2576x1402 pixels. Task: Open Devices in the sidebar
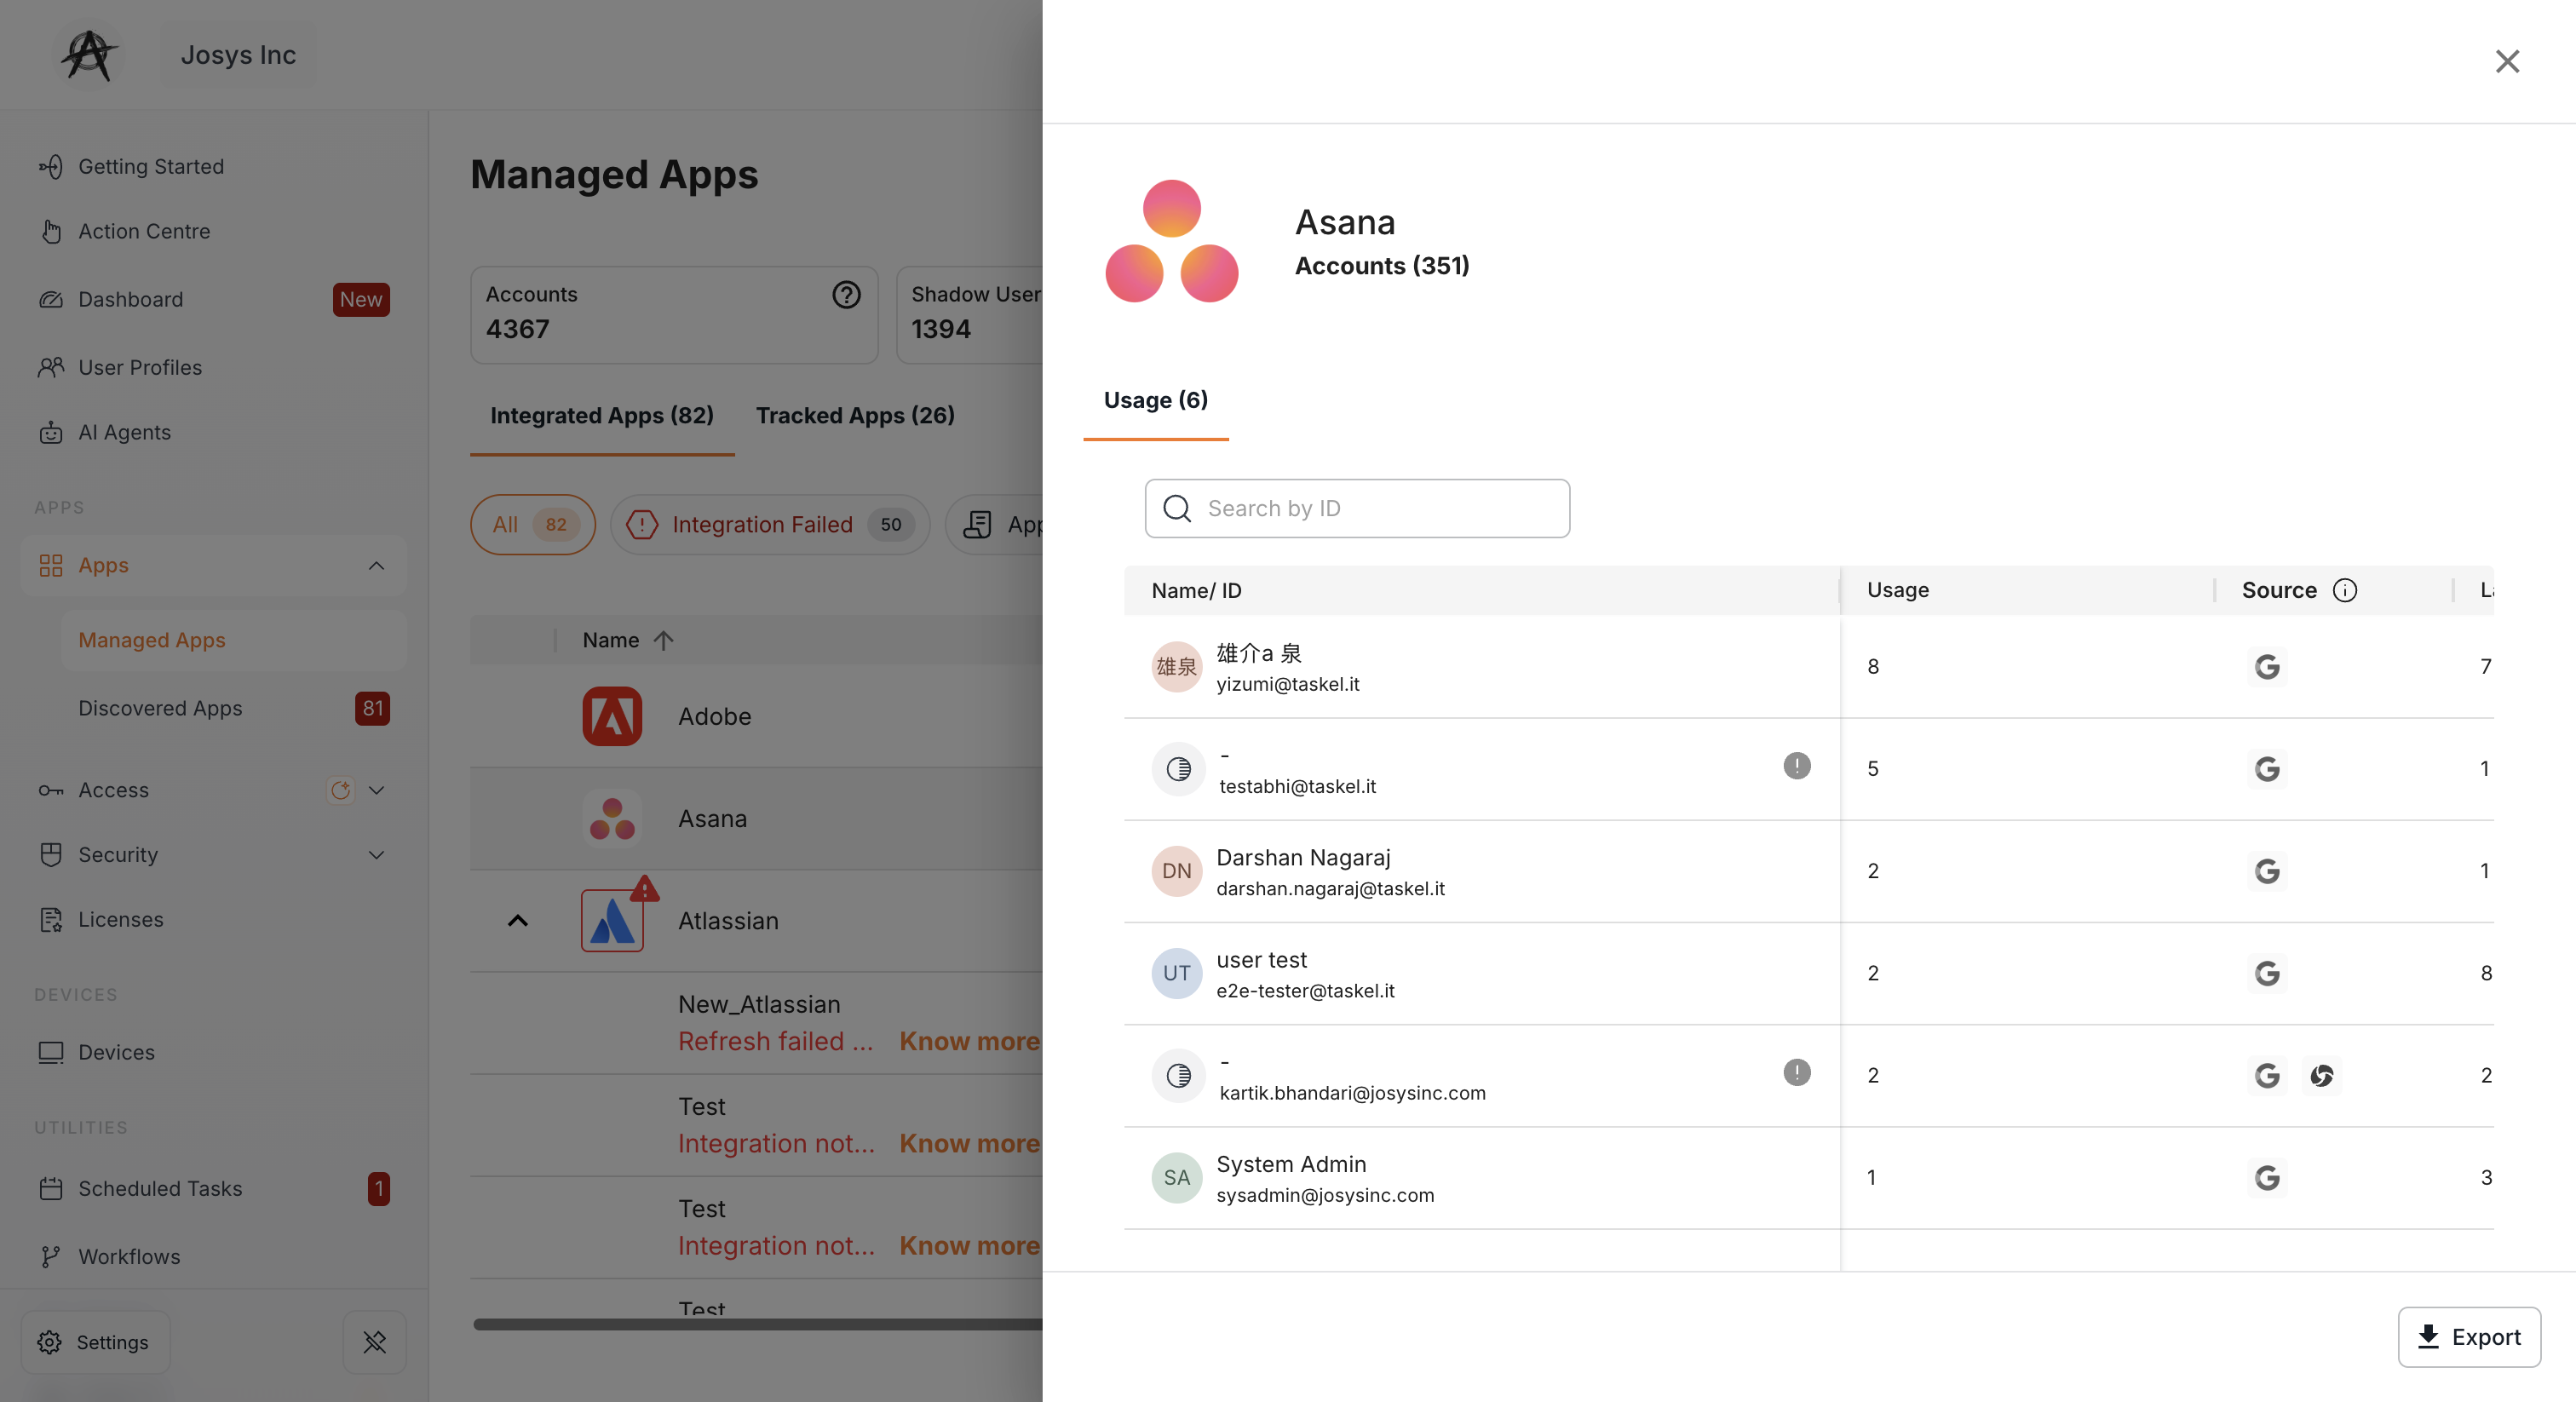(x=116, y=1053)
